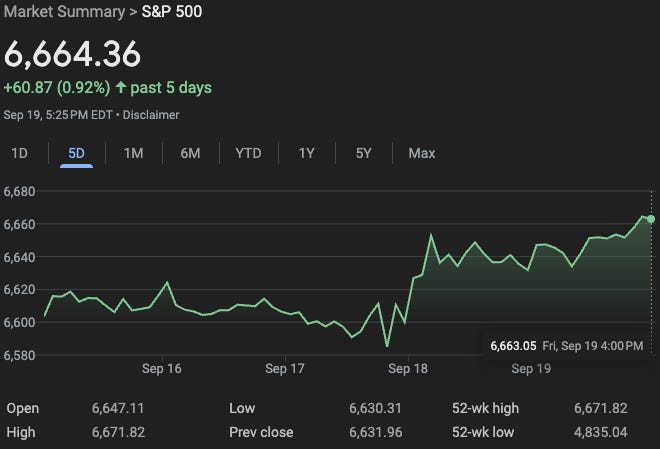
Task: Click the 6,663.05 tooltip value
Action: coord(513,346)
